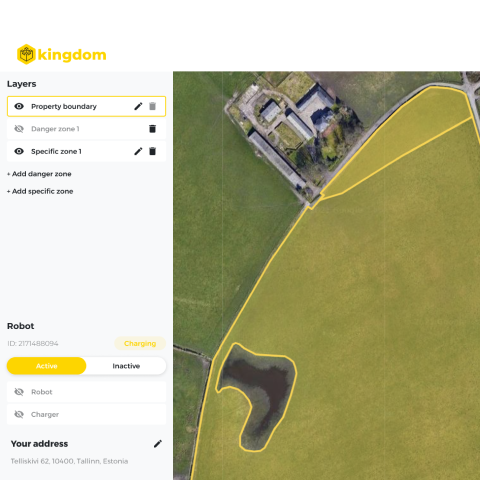This screenshot has width=480, height=480.
Task: Hide Specific zone 1 layer
Action: pos(19,151)
